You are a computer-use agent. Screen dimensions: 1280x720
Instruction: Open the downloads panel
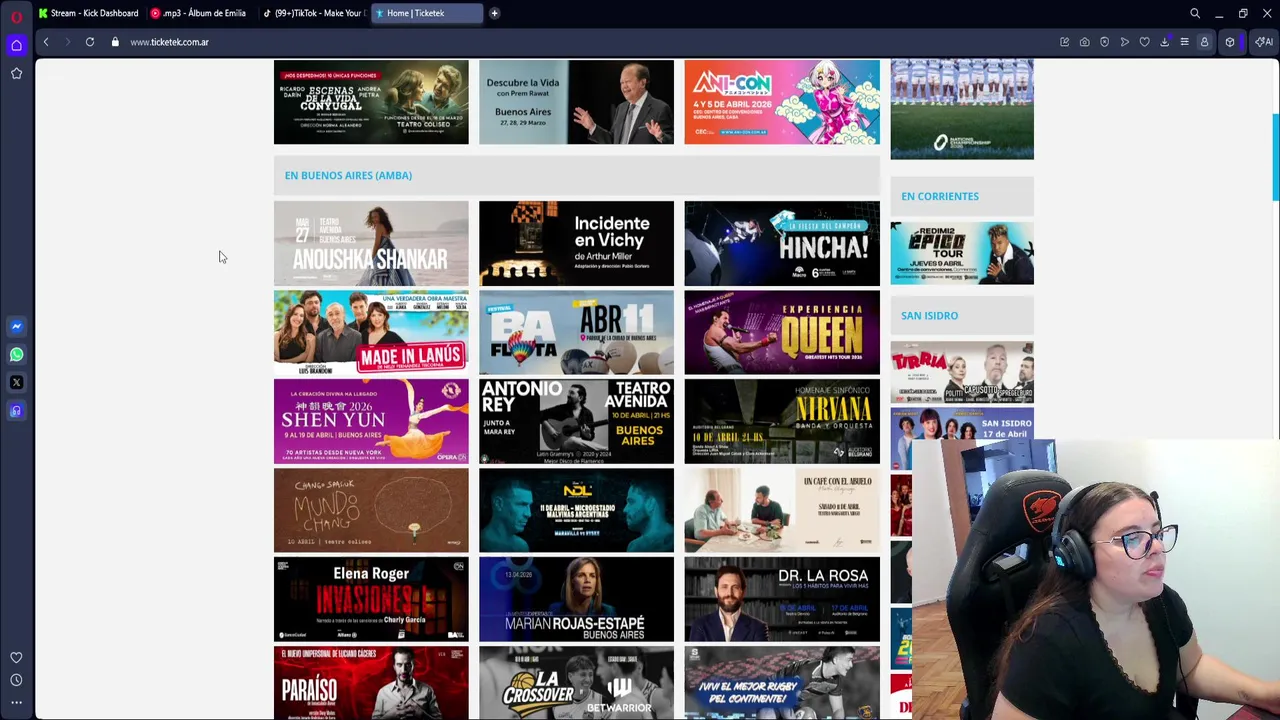click(x=1165, y=42)
